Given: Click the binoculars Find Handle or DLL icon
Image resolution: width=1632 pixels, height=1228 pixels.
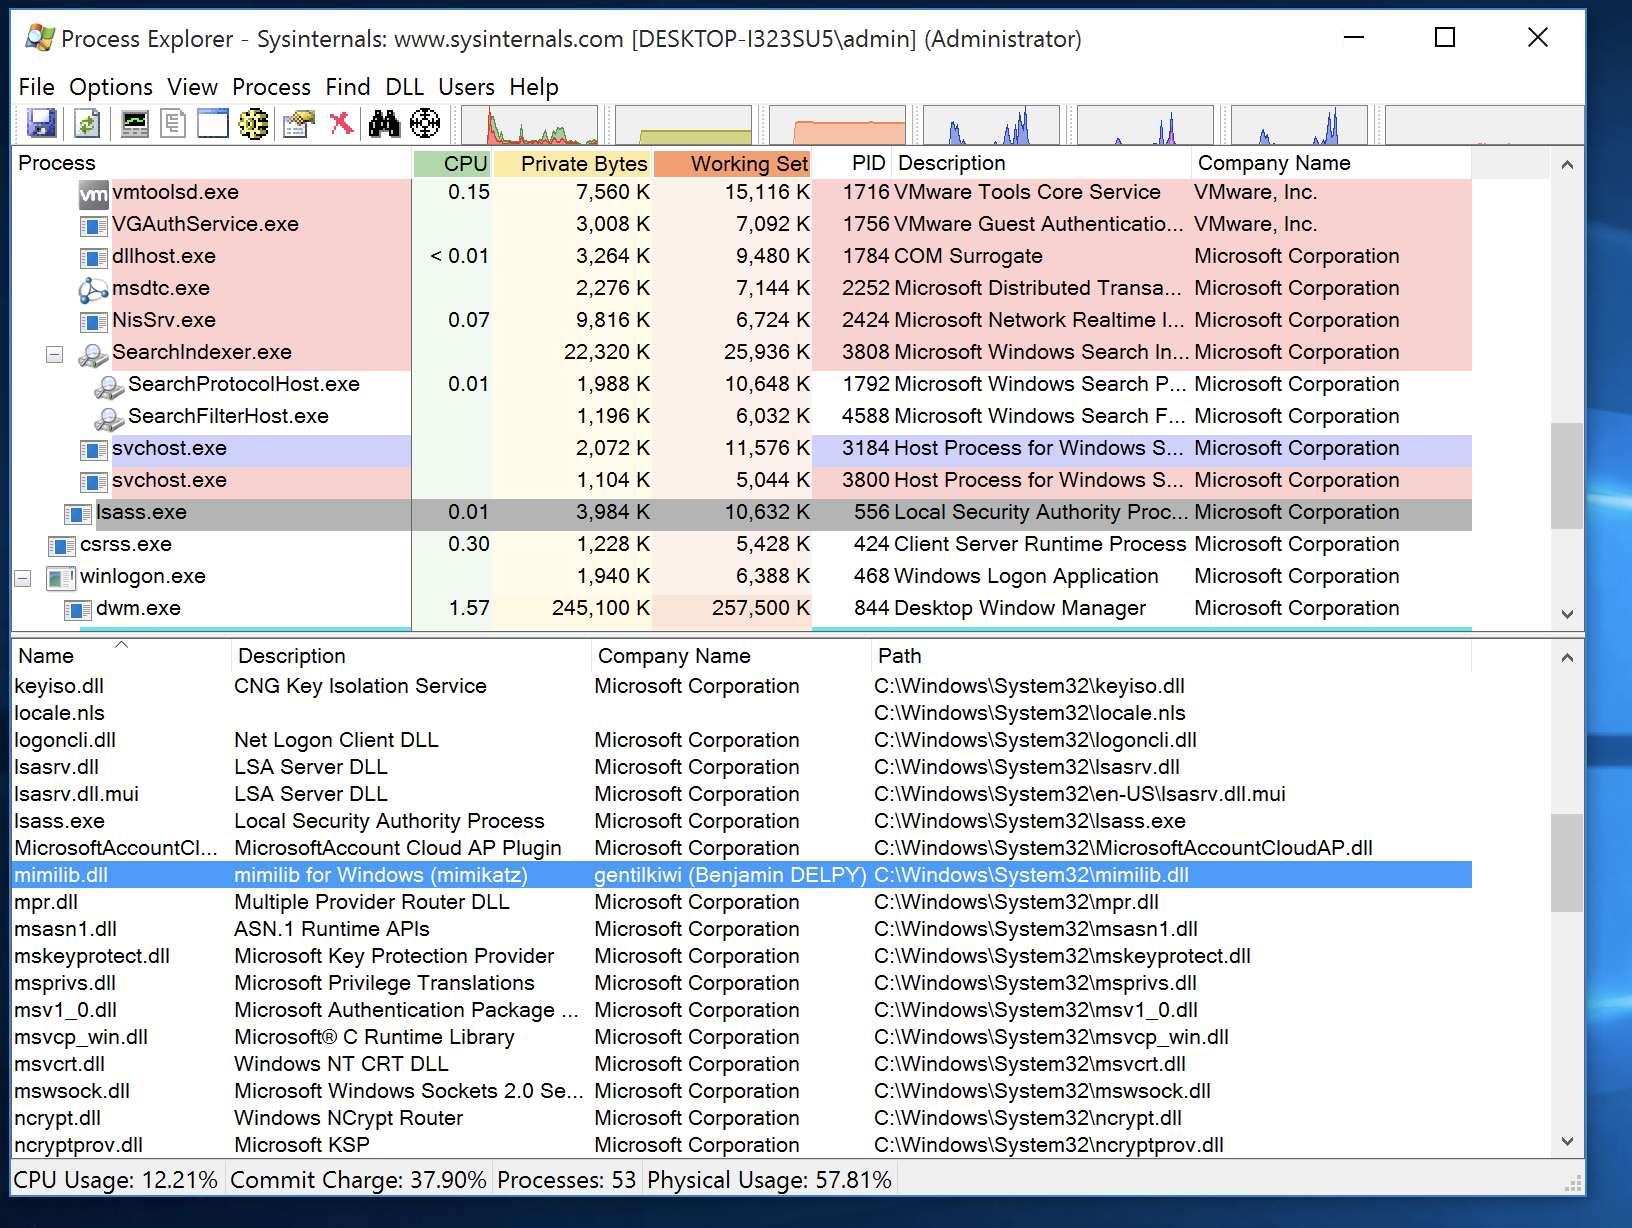Looking at the screenshot, I should click(x=384, y=124).
